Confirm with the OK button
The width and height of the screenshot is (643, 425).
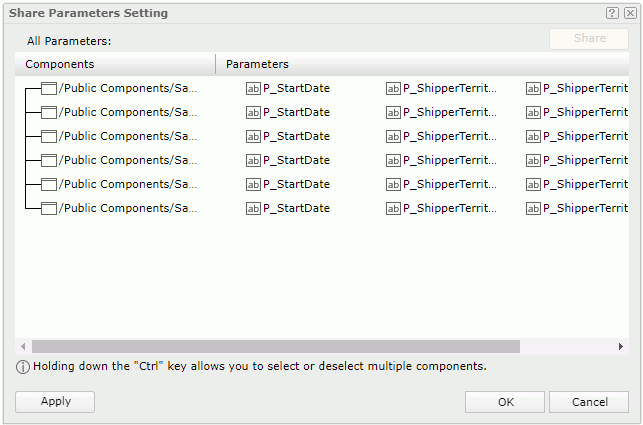tap(505, 402)
